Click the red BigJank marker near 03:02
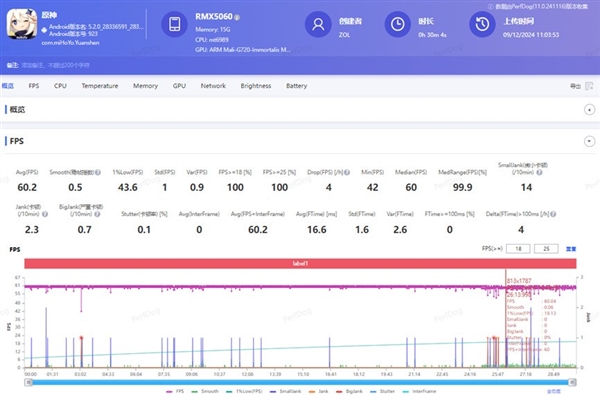600x396 pixels. 81,338
